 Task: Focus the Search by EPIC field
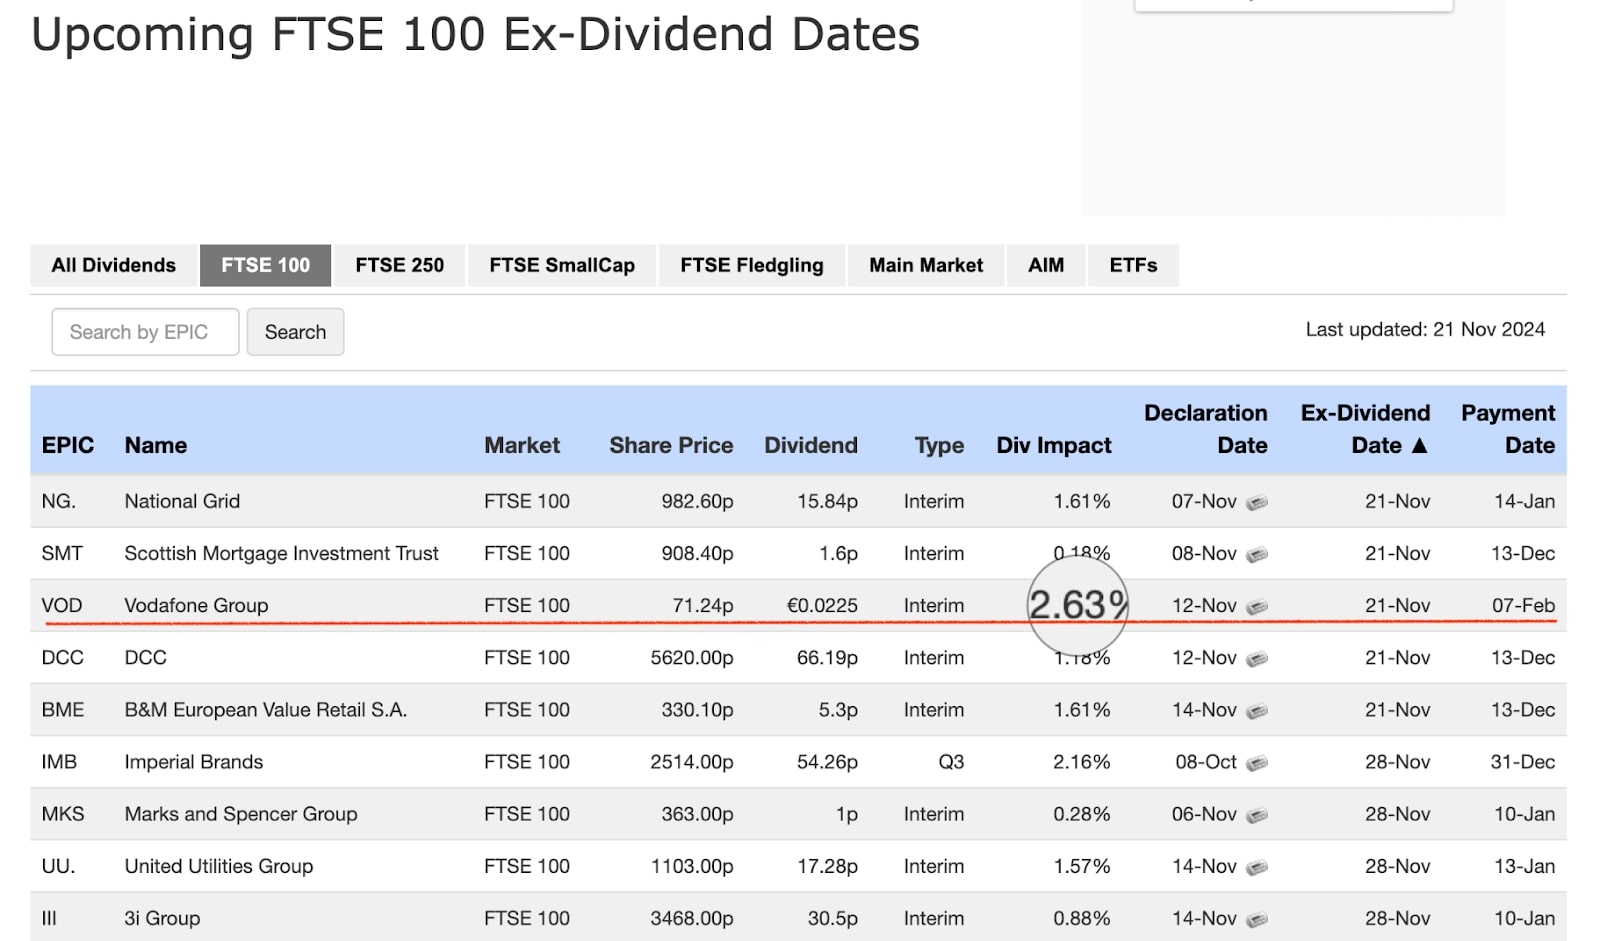145,332
